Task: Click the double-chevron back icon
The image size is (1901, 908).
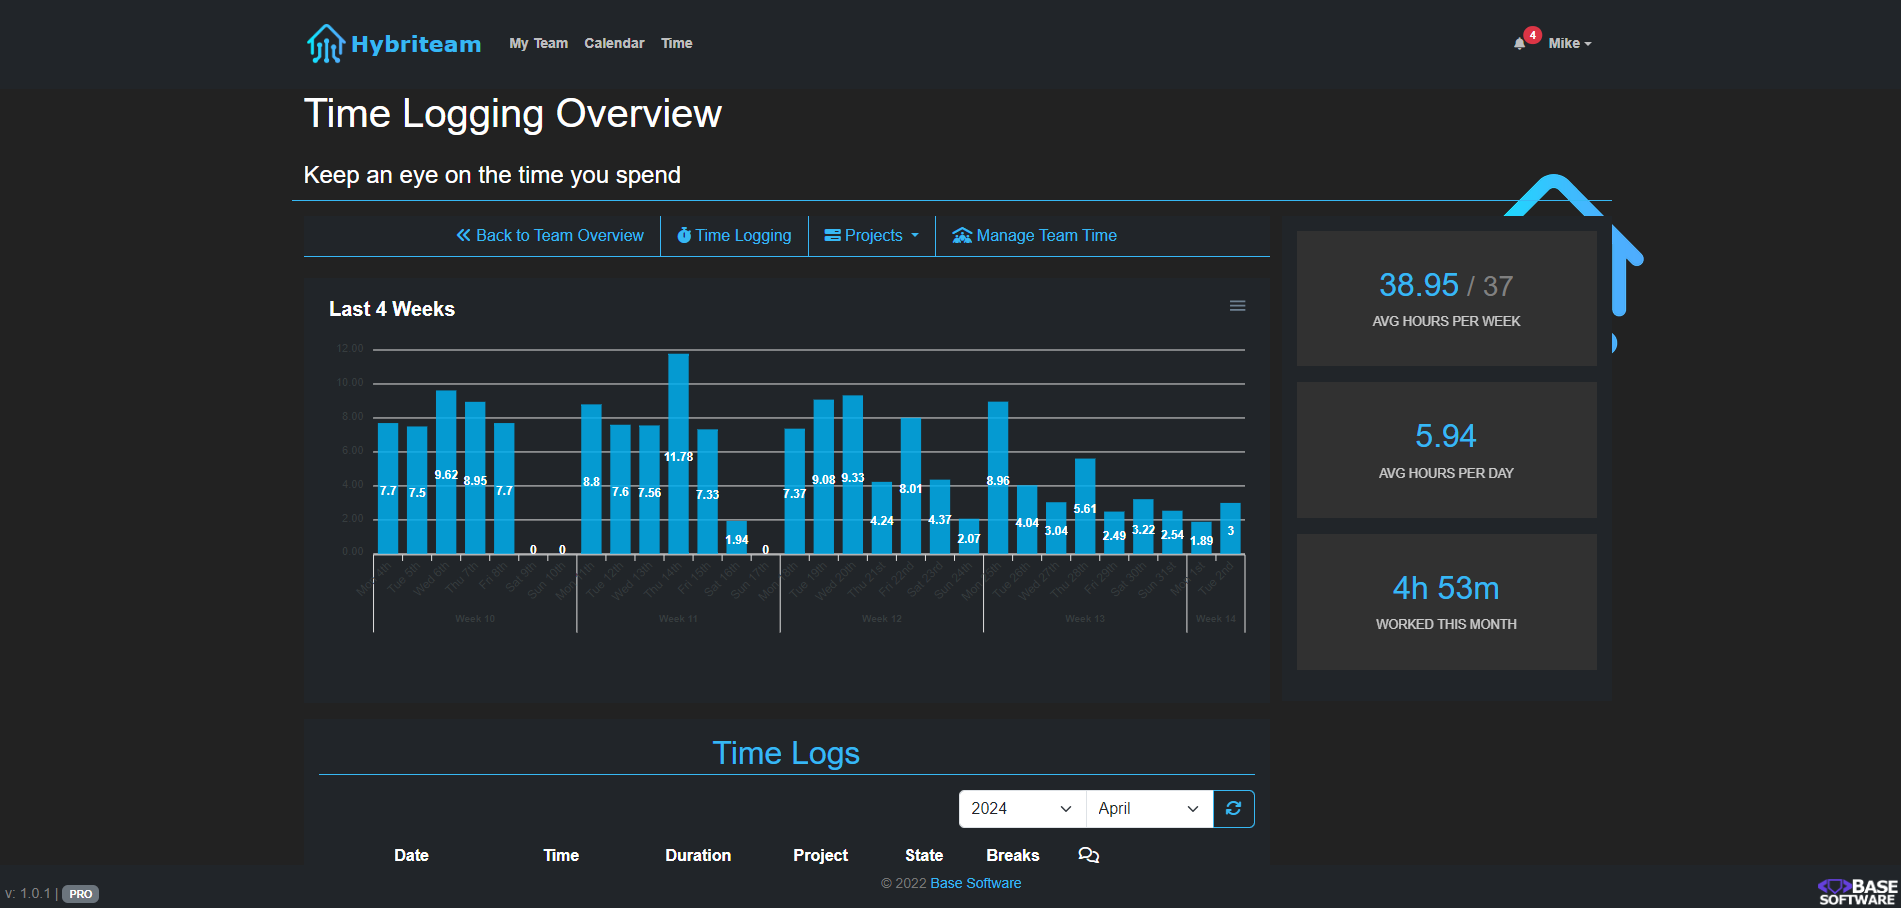Action: pyautogui.click(x=462, y=235)
